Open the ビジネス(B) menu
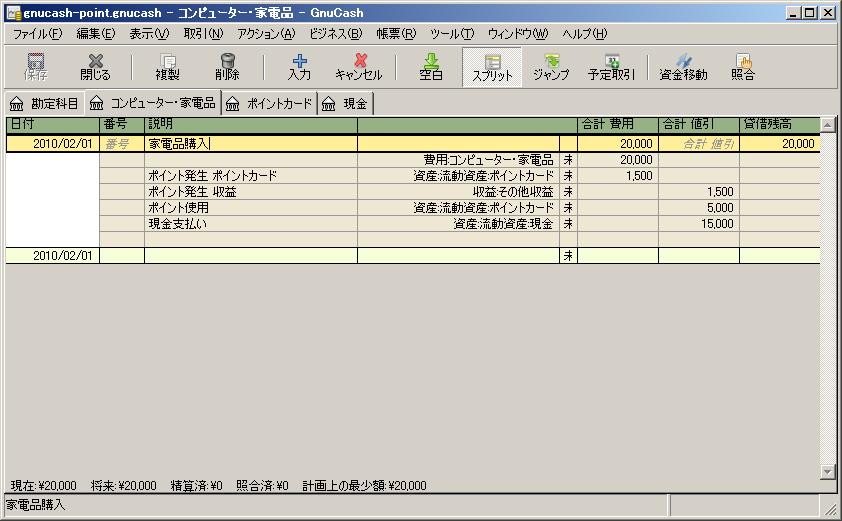This screenshot has height=521, width=842. [x=336, y=34]
